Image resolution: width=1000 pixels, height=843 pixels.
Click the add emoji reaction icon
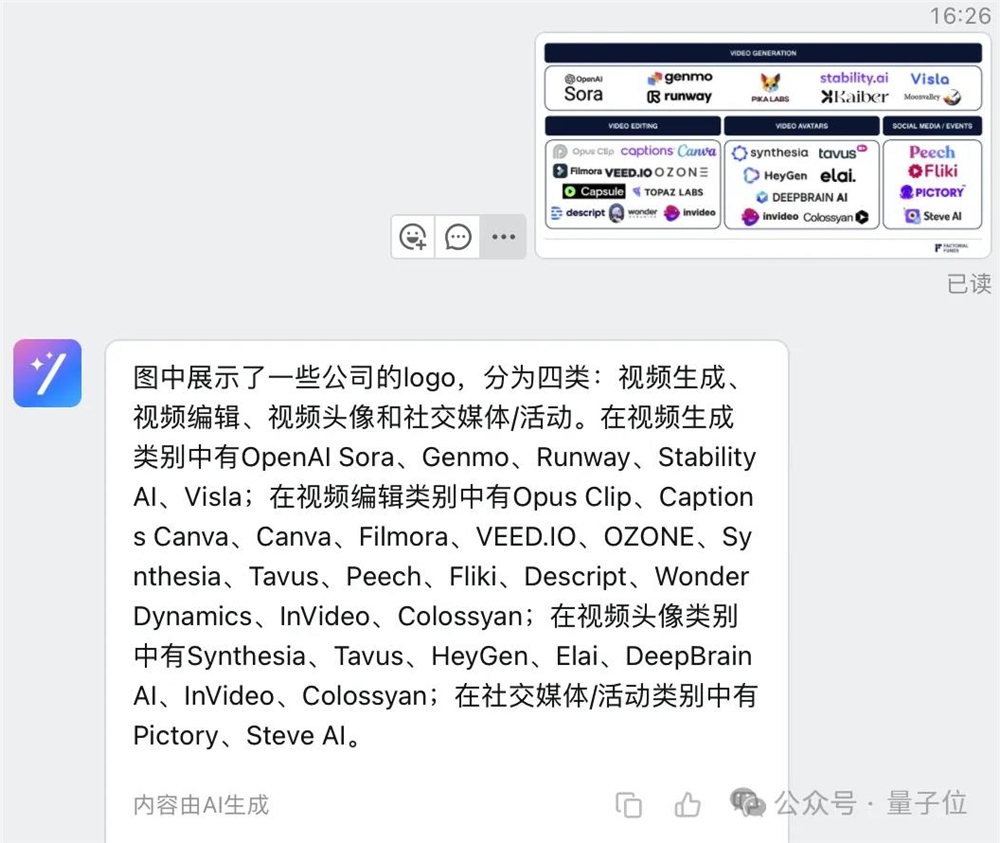pos(413,237)
